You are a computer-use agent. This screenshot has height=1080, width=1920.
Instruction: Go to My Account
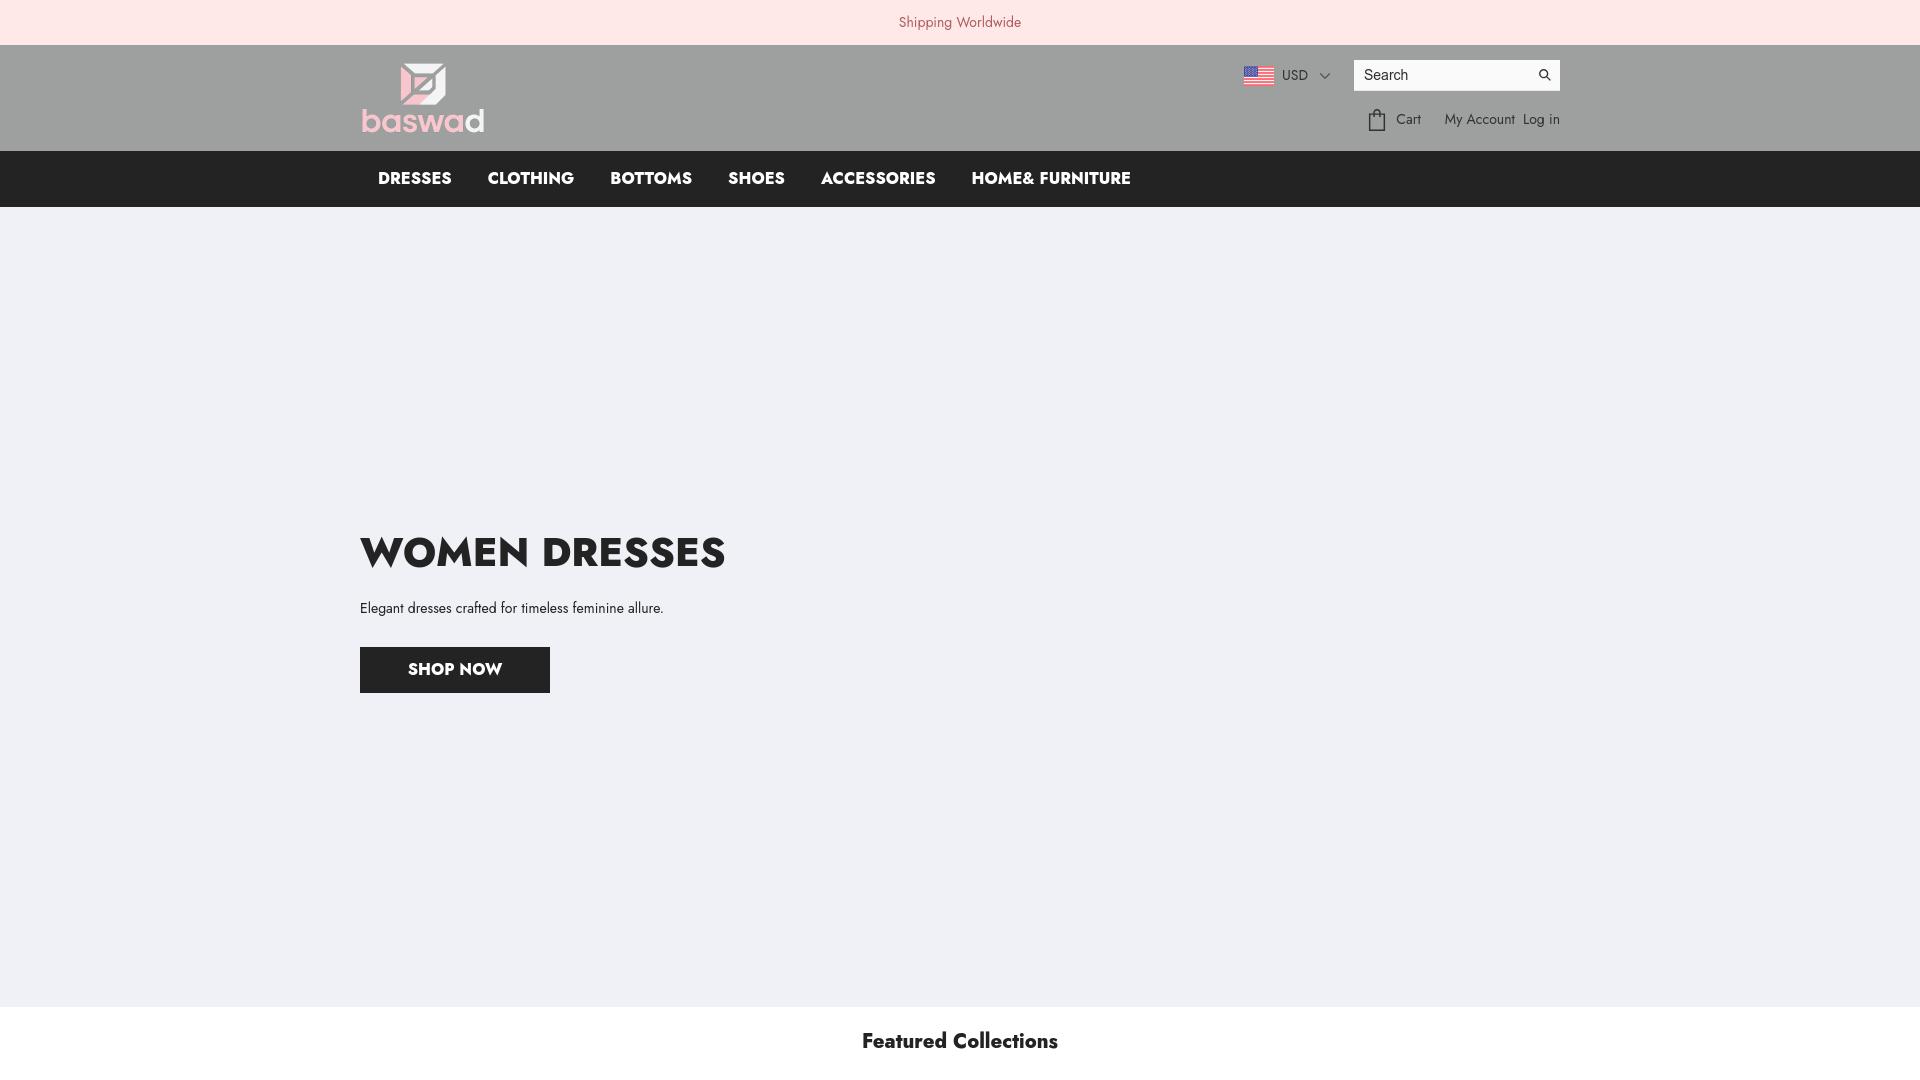click(1479, 119)
